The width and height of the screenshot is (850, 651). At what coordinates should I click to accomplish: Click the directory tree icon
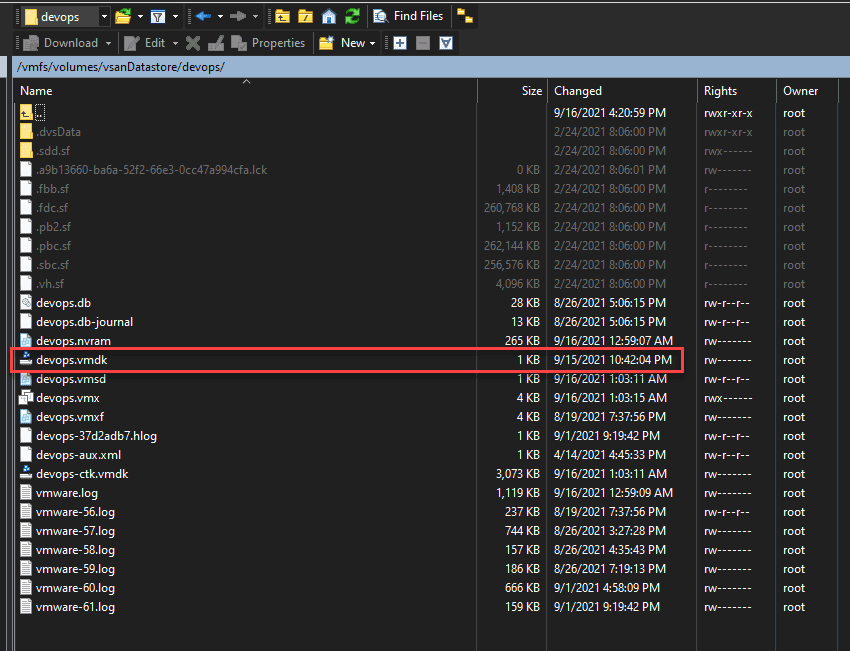(x=465, y=16)
